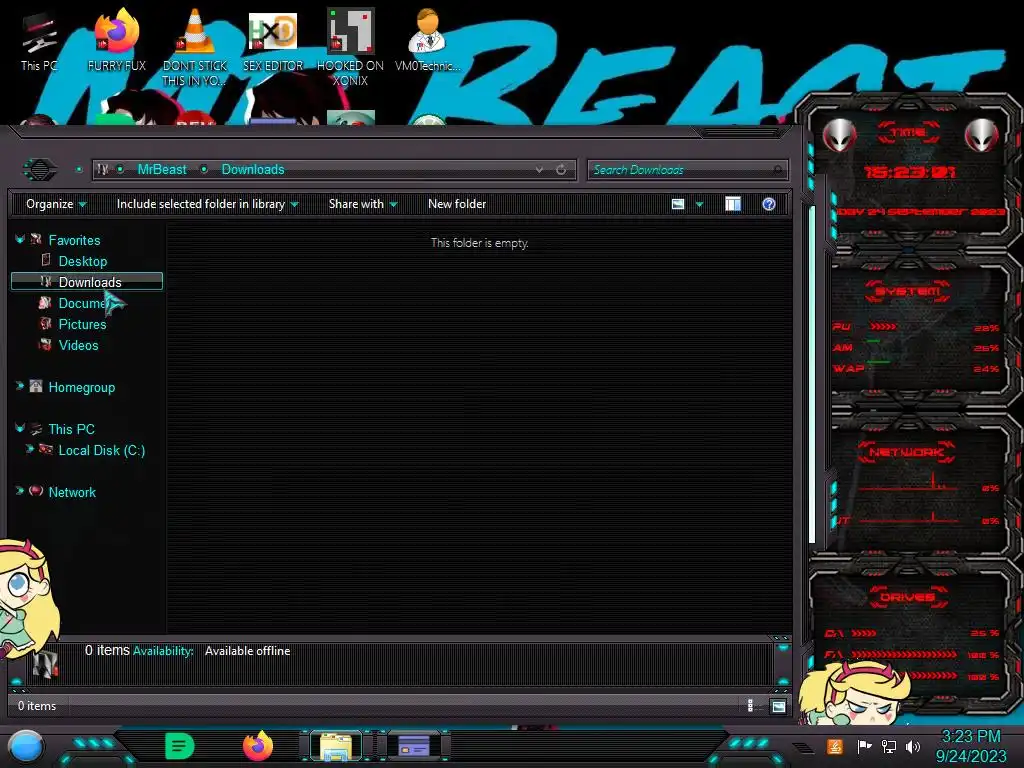Click the Favorites star icon
The image size is (1024, 768).
(x=36, y=240)
